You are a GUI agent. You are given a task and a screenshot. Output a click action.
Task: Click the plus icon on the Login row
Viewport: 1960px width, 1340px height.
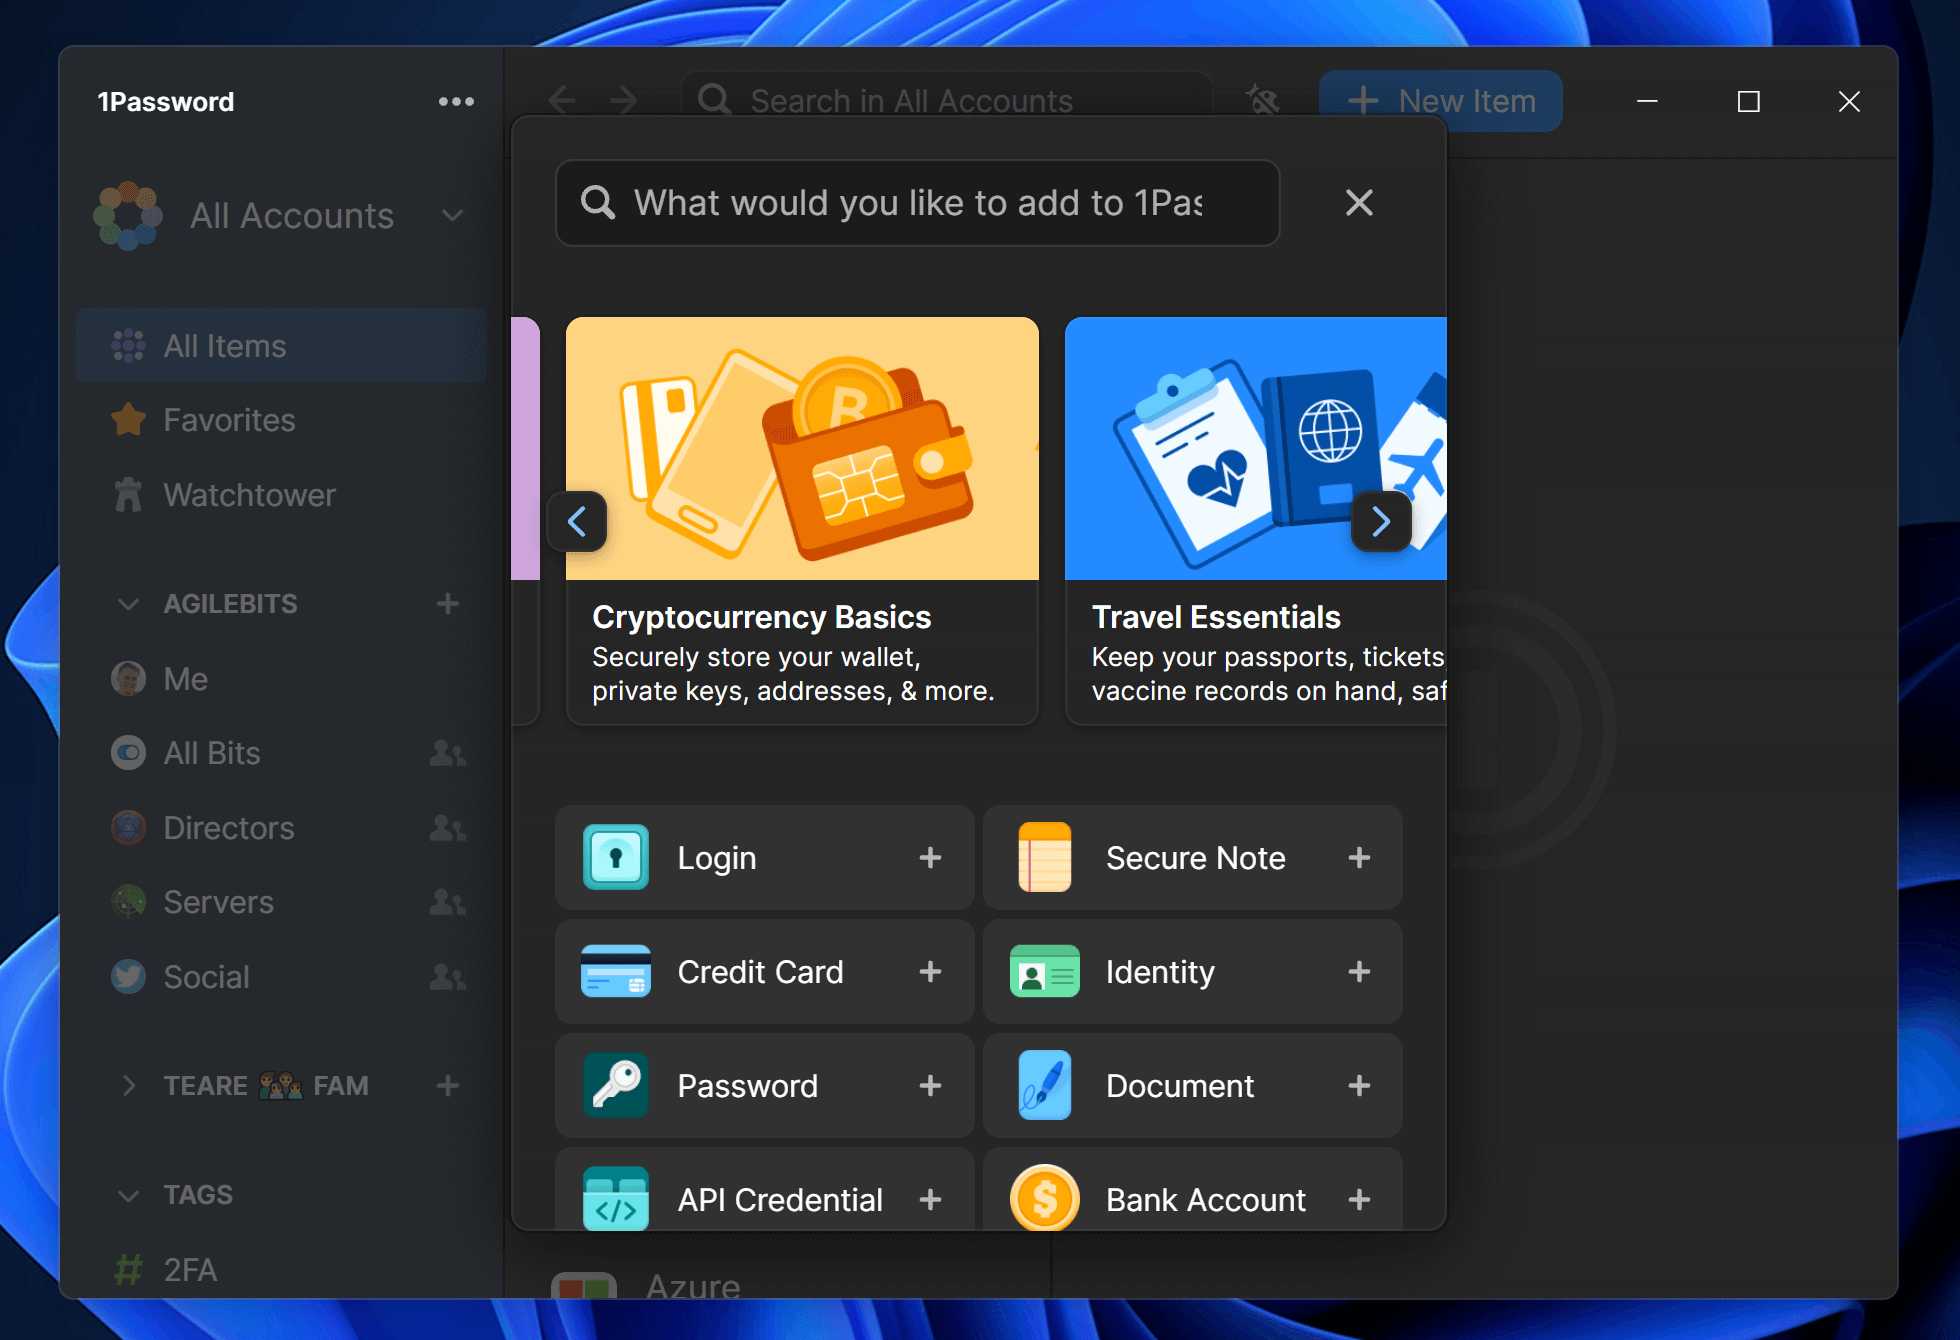(x=931, y=858)
